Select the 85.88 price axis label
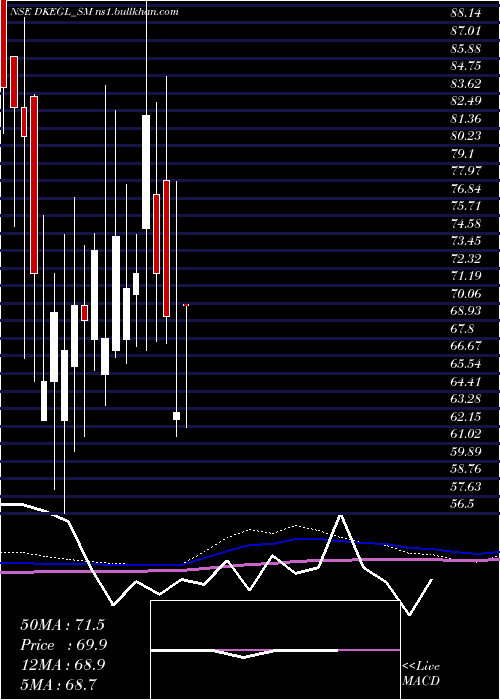The image size is (500, 700). point(466,48)
